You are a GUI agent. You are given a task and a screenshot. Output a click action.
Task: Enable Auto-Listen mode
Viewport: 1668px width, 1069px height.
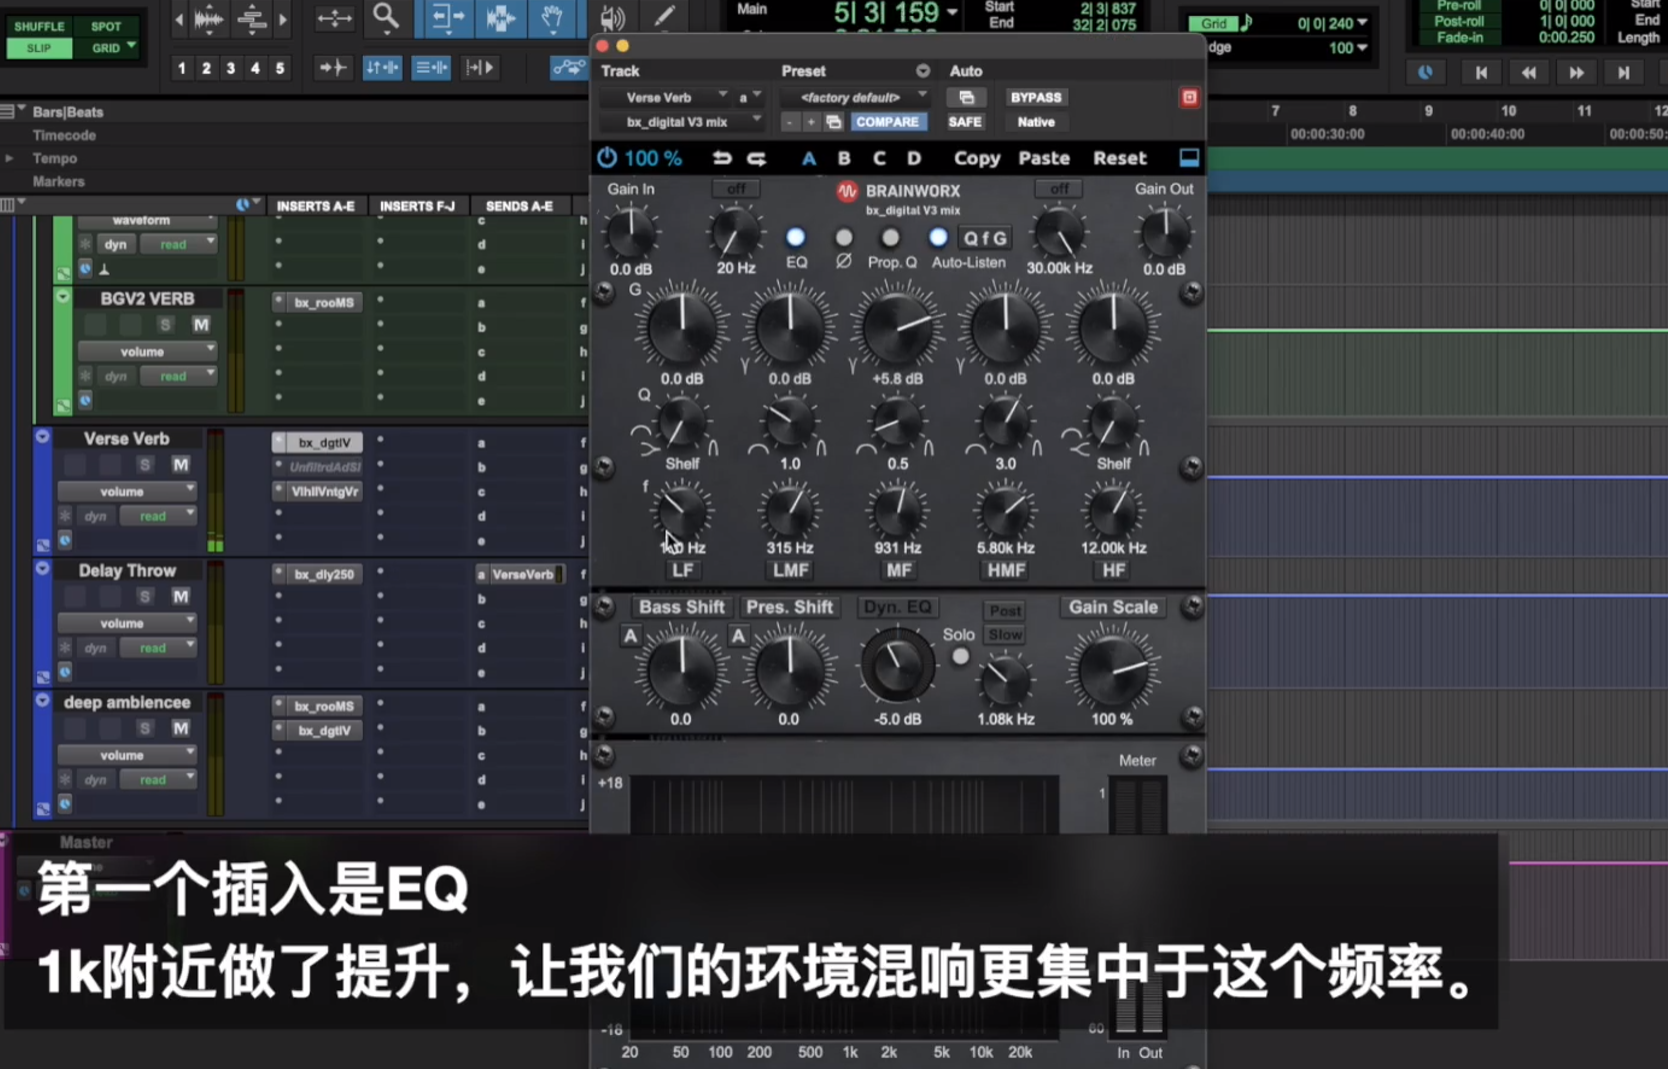tap(938, 238)
